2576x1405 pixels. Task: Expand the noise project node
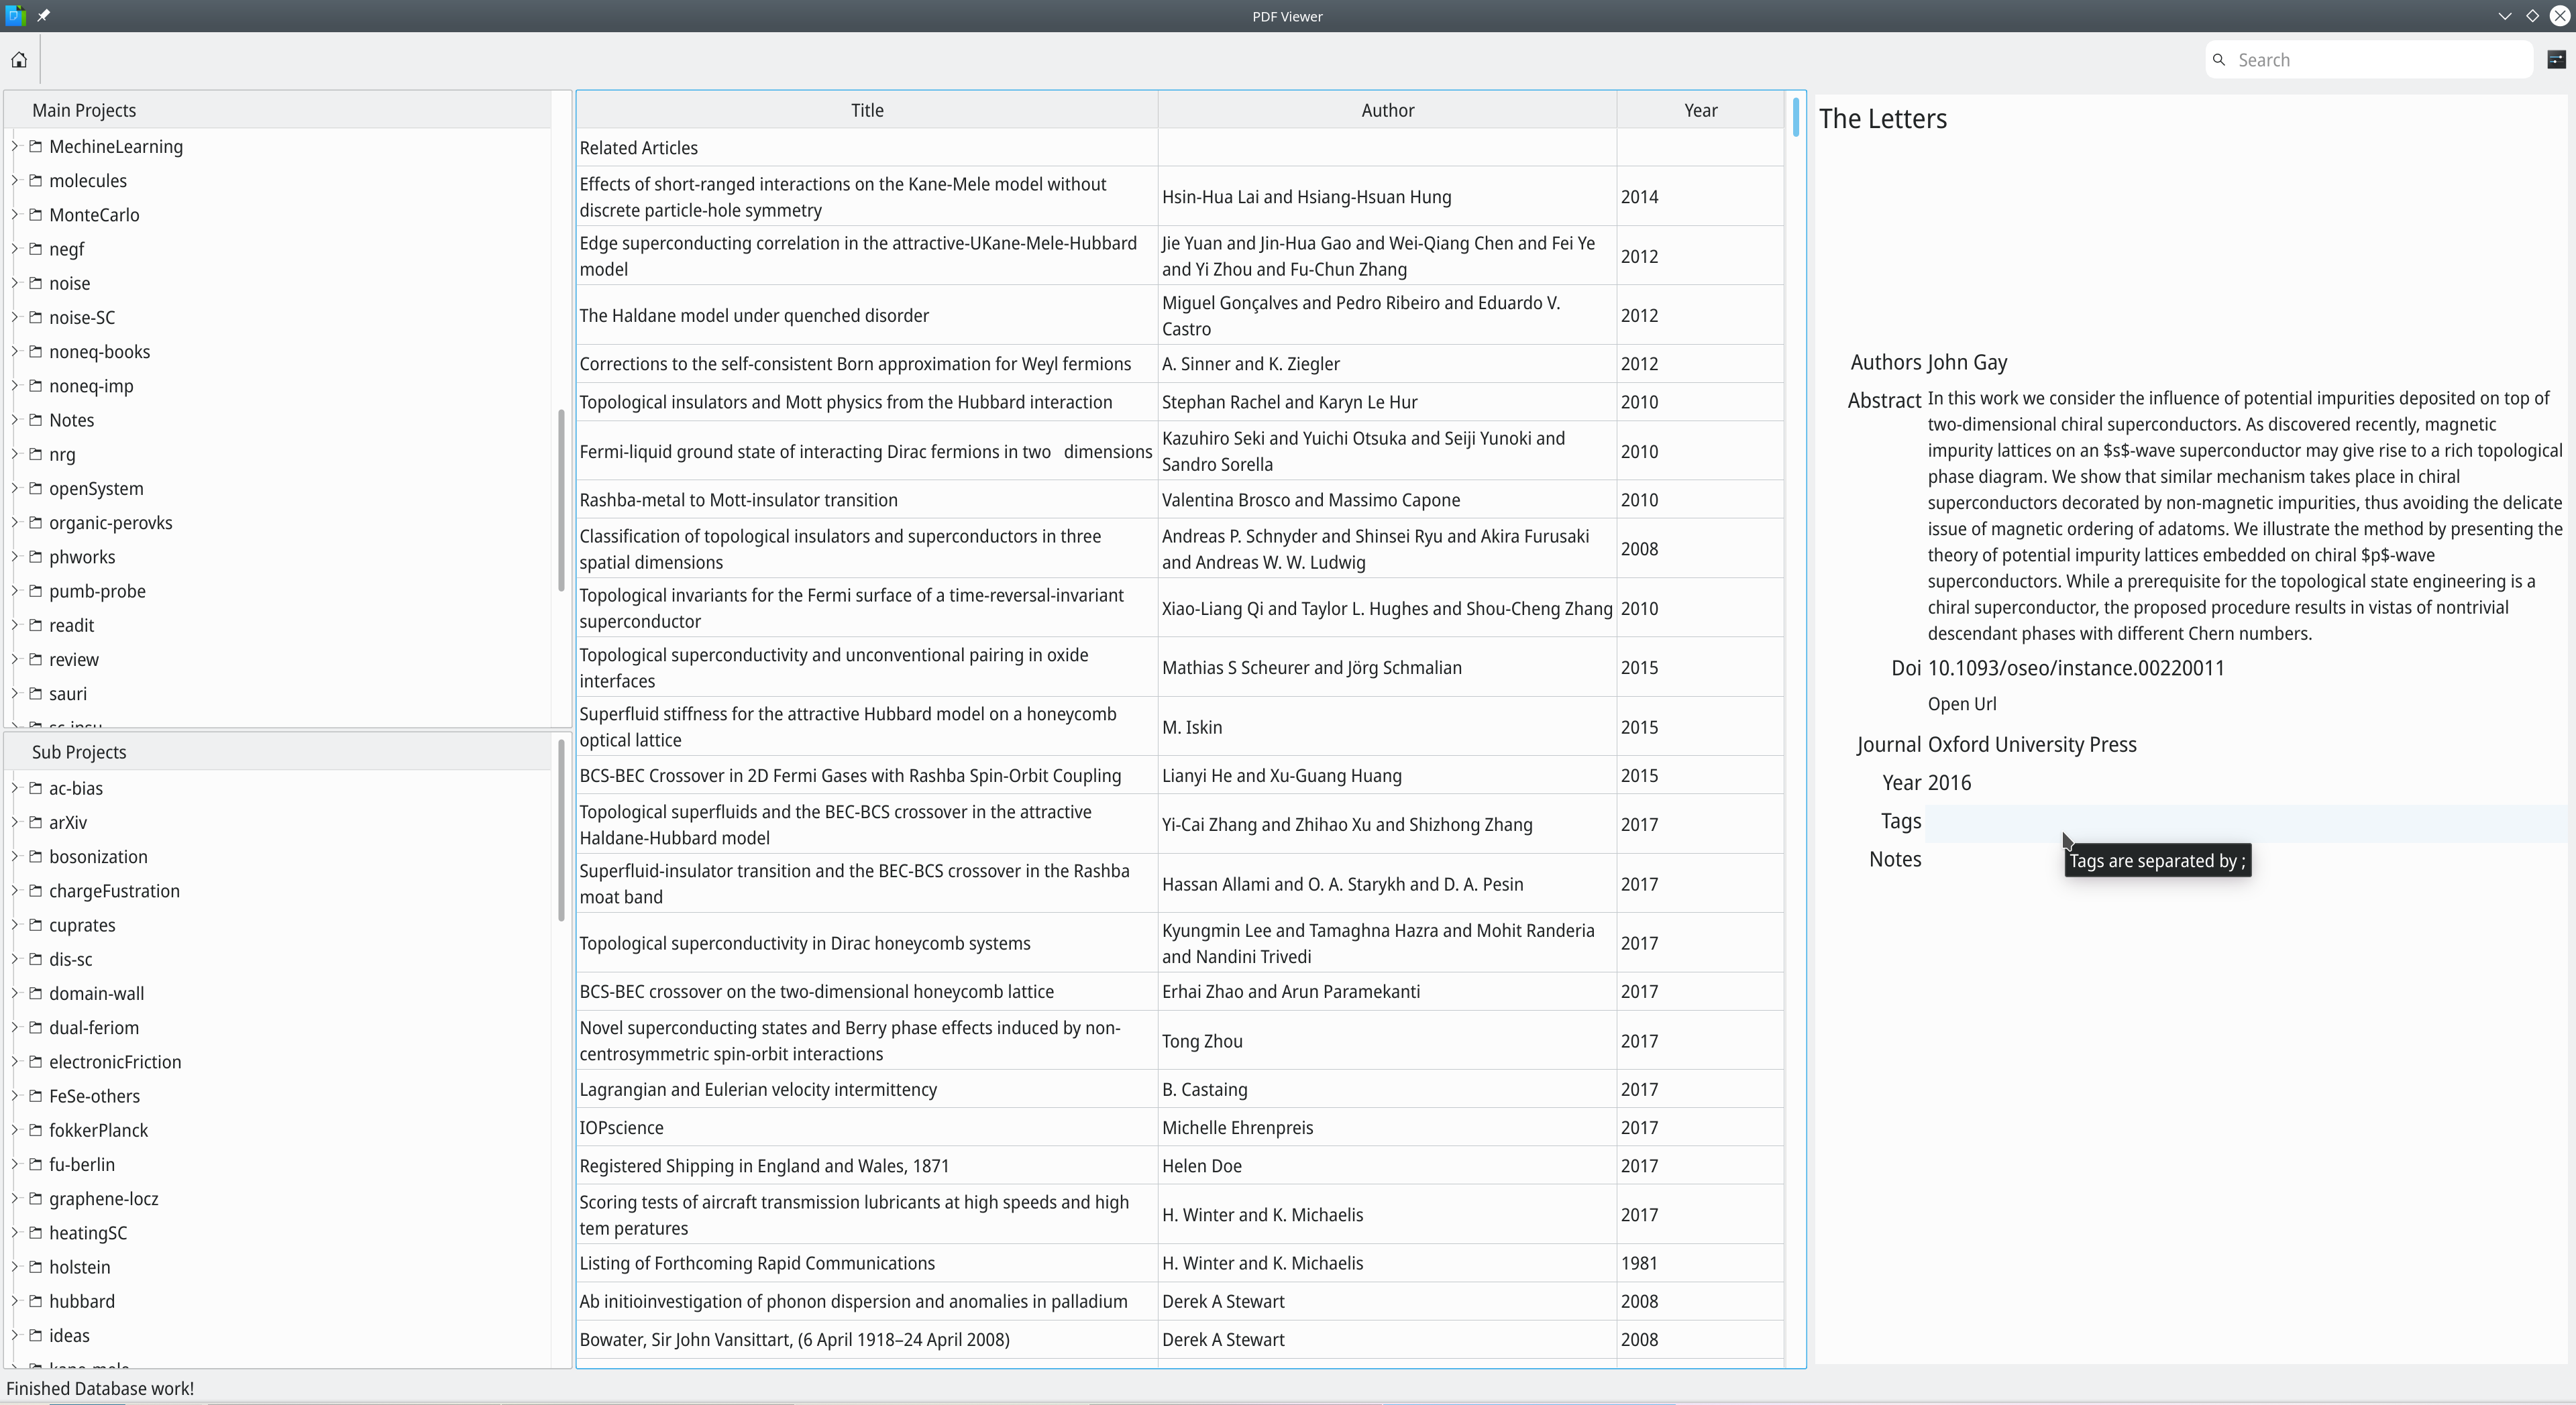pos(15,283)
